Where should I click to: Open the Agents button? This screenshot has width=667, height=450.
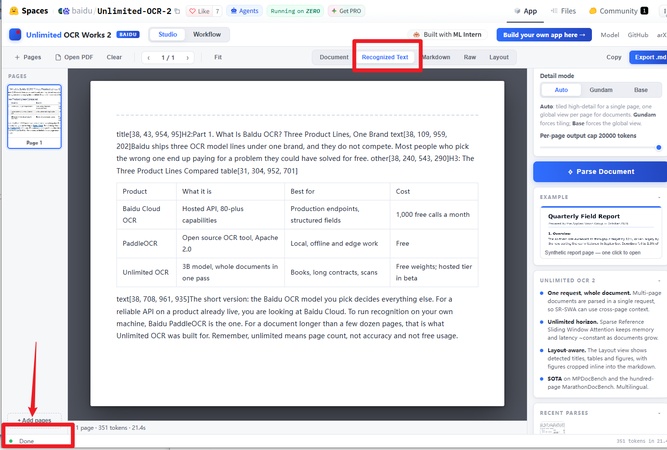[x=245, y=11]
